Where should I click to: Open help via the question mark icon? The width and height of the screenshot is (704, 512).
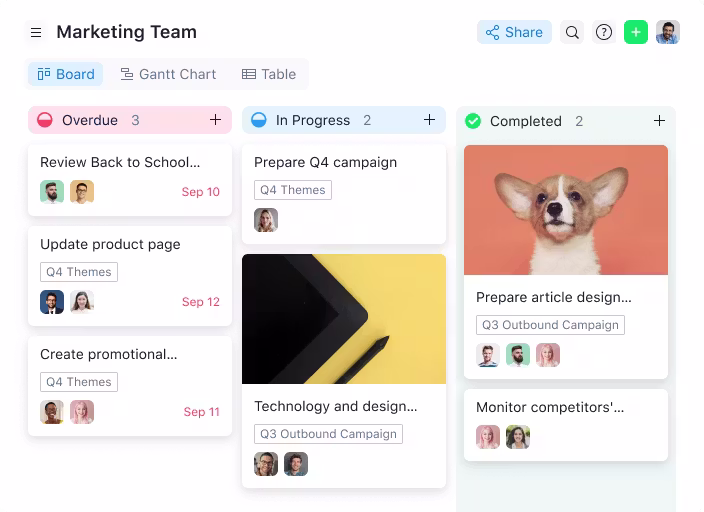(x=604, y=32)
